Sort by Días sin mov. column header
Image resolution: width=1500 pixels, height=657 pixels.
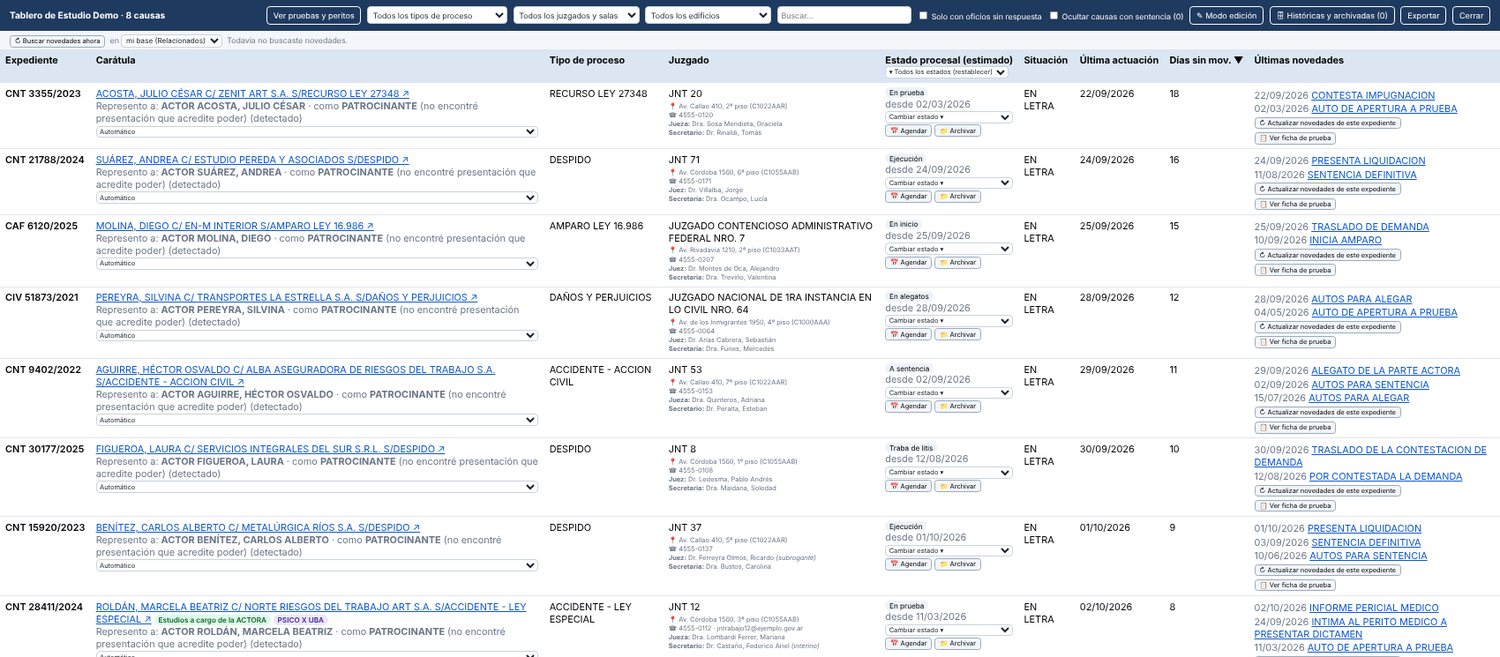(x=1206, y=60)
